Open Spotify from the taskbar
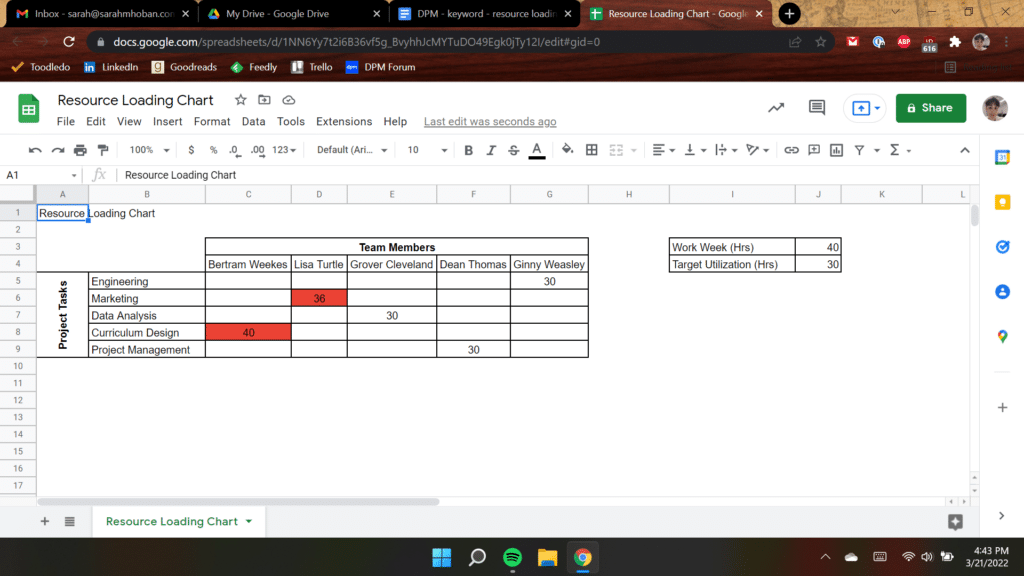The image size is (1024, 576). 513,557
